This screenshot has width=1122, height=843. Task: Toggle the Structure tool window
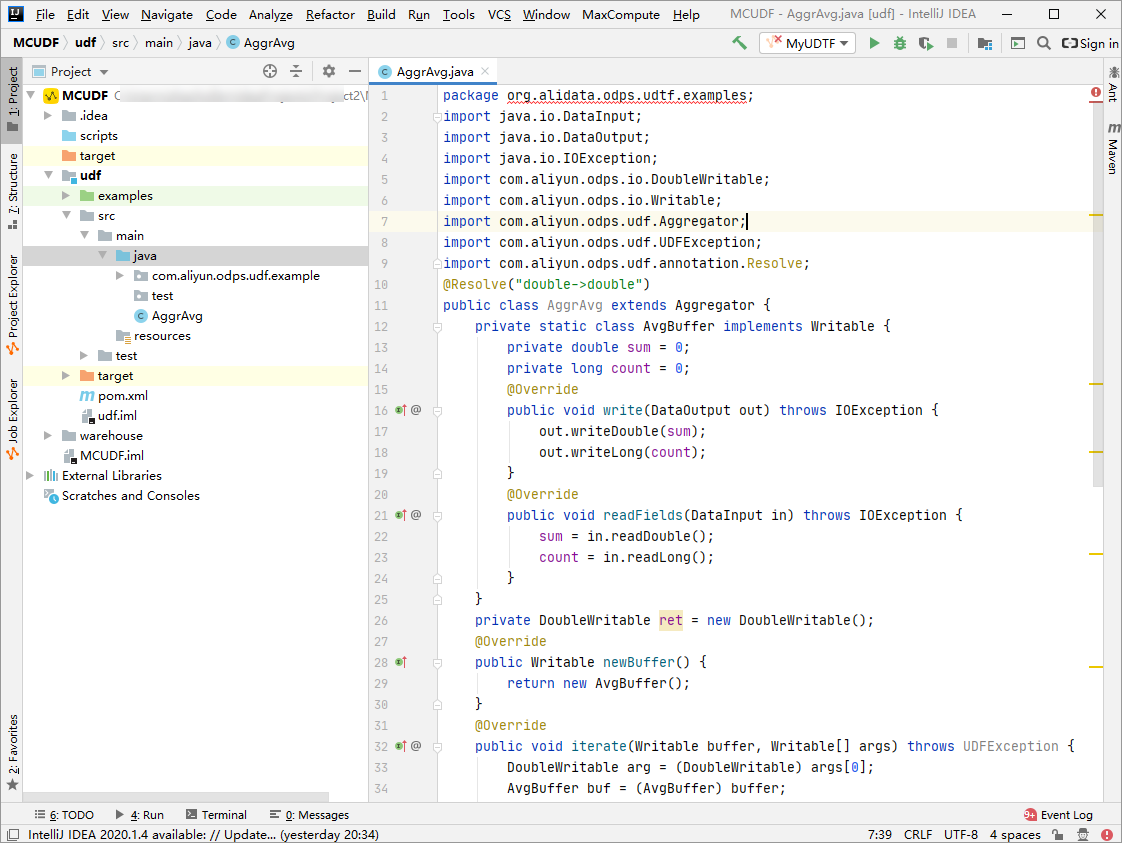(x=12, y=183)
